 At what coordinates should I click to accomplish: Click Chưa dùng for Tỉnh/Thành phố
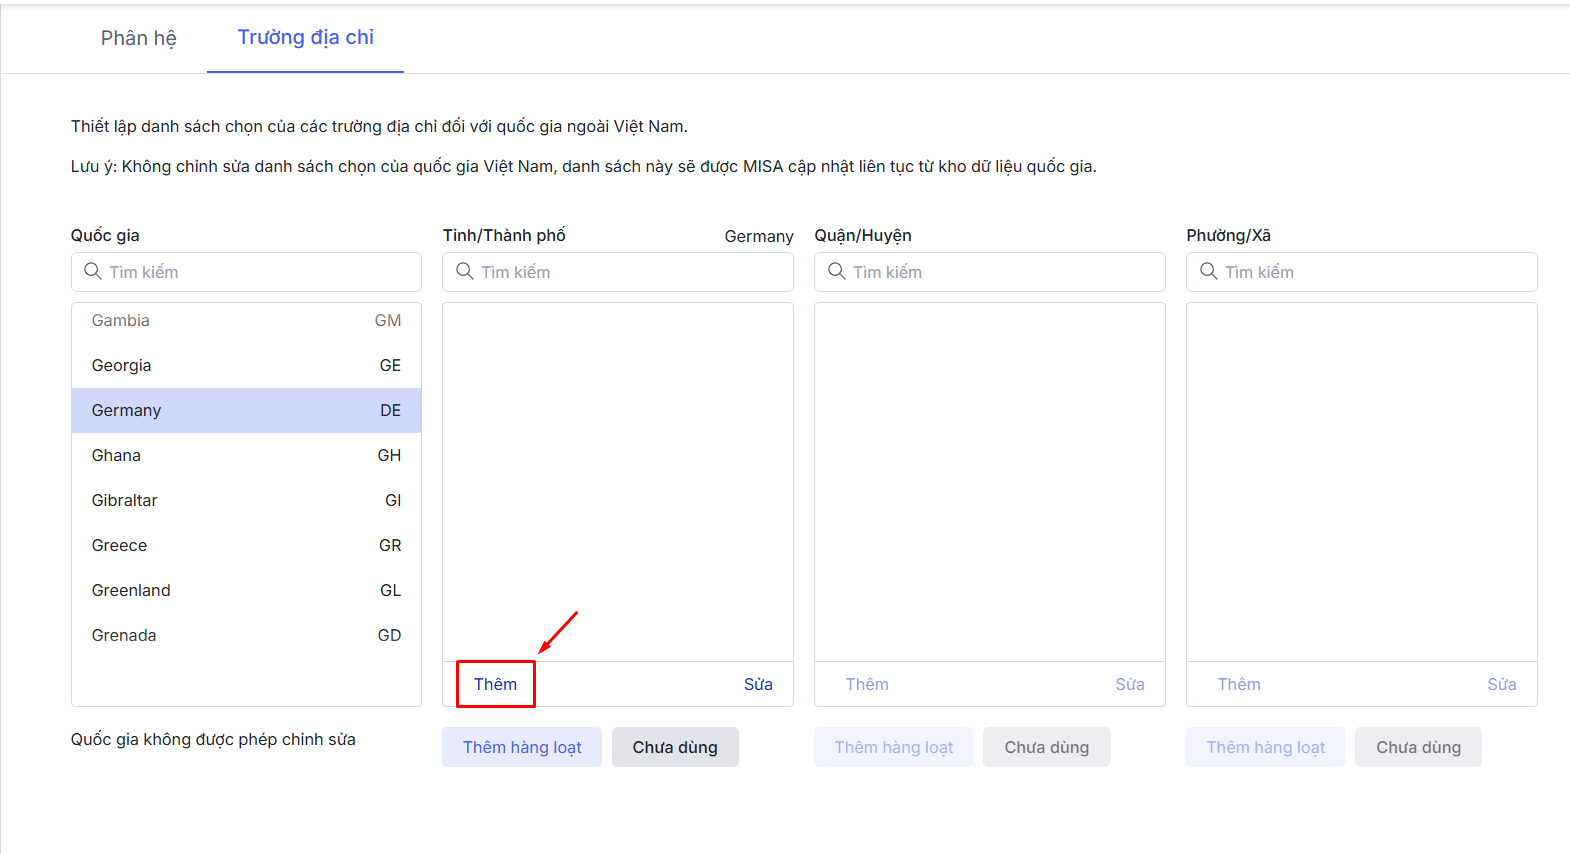click(675, 747)
